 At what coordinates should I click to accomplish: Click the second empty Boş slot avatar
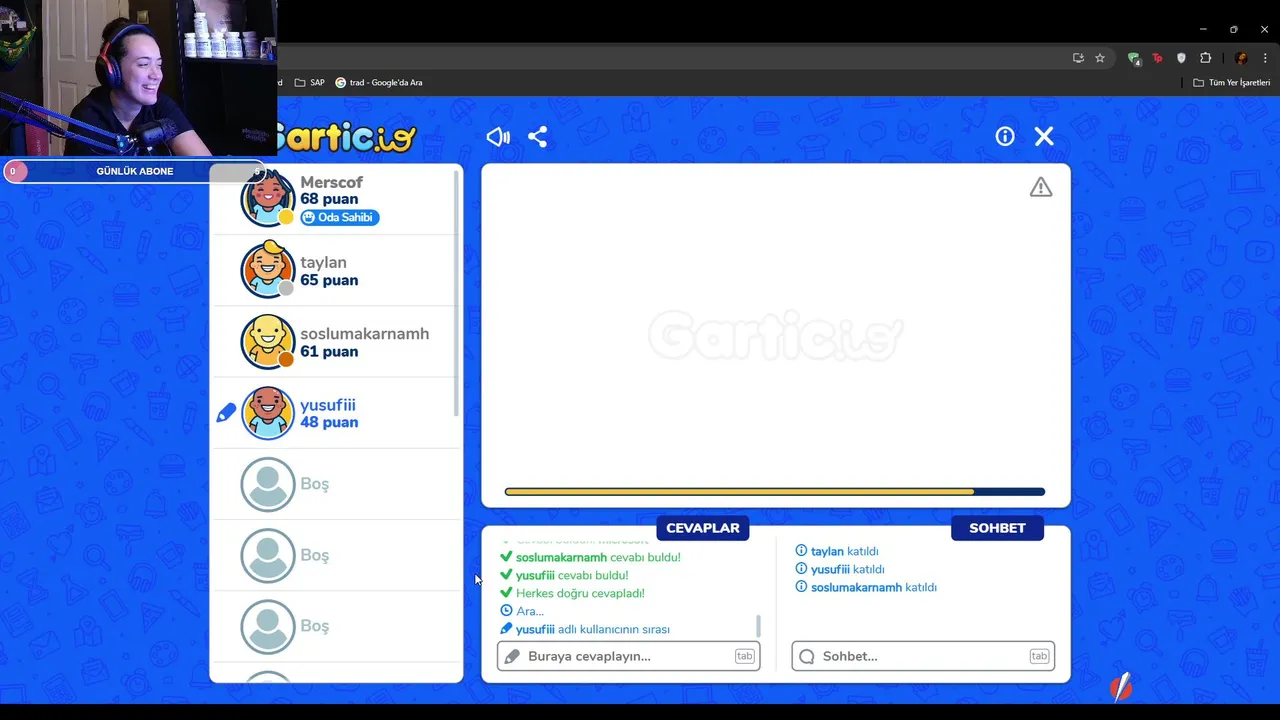tap(268, 555)
